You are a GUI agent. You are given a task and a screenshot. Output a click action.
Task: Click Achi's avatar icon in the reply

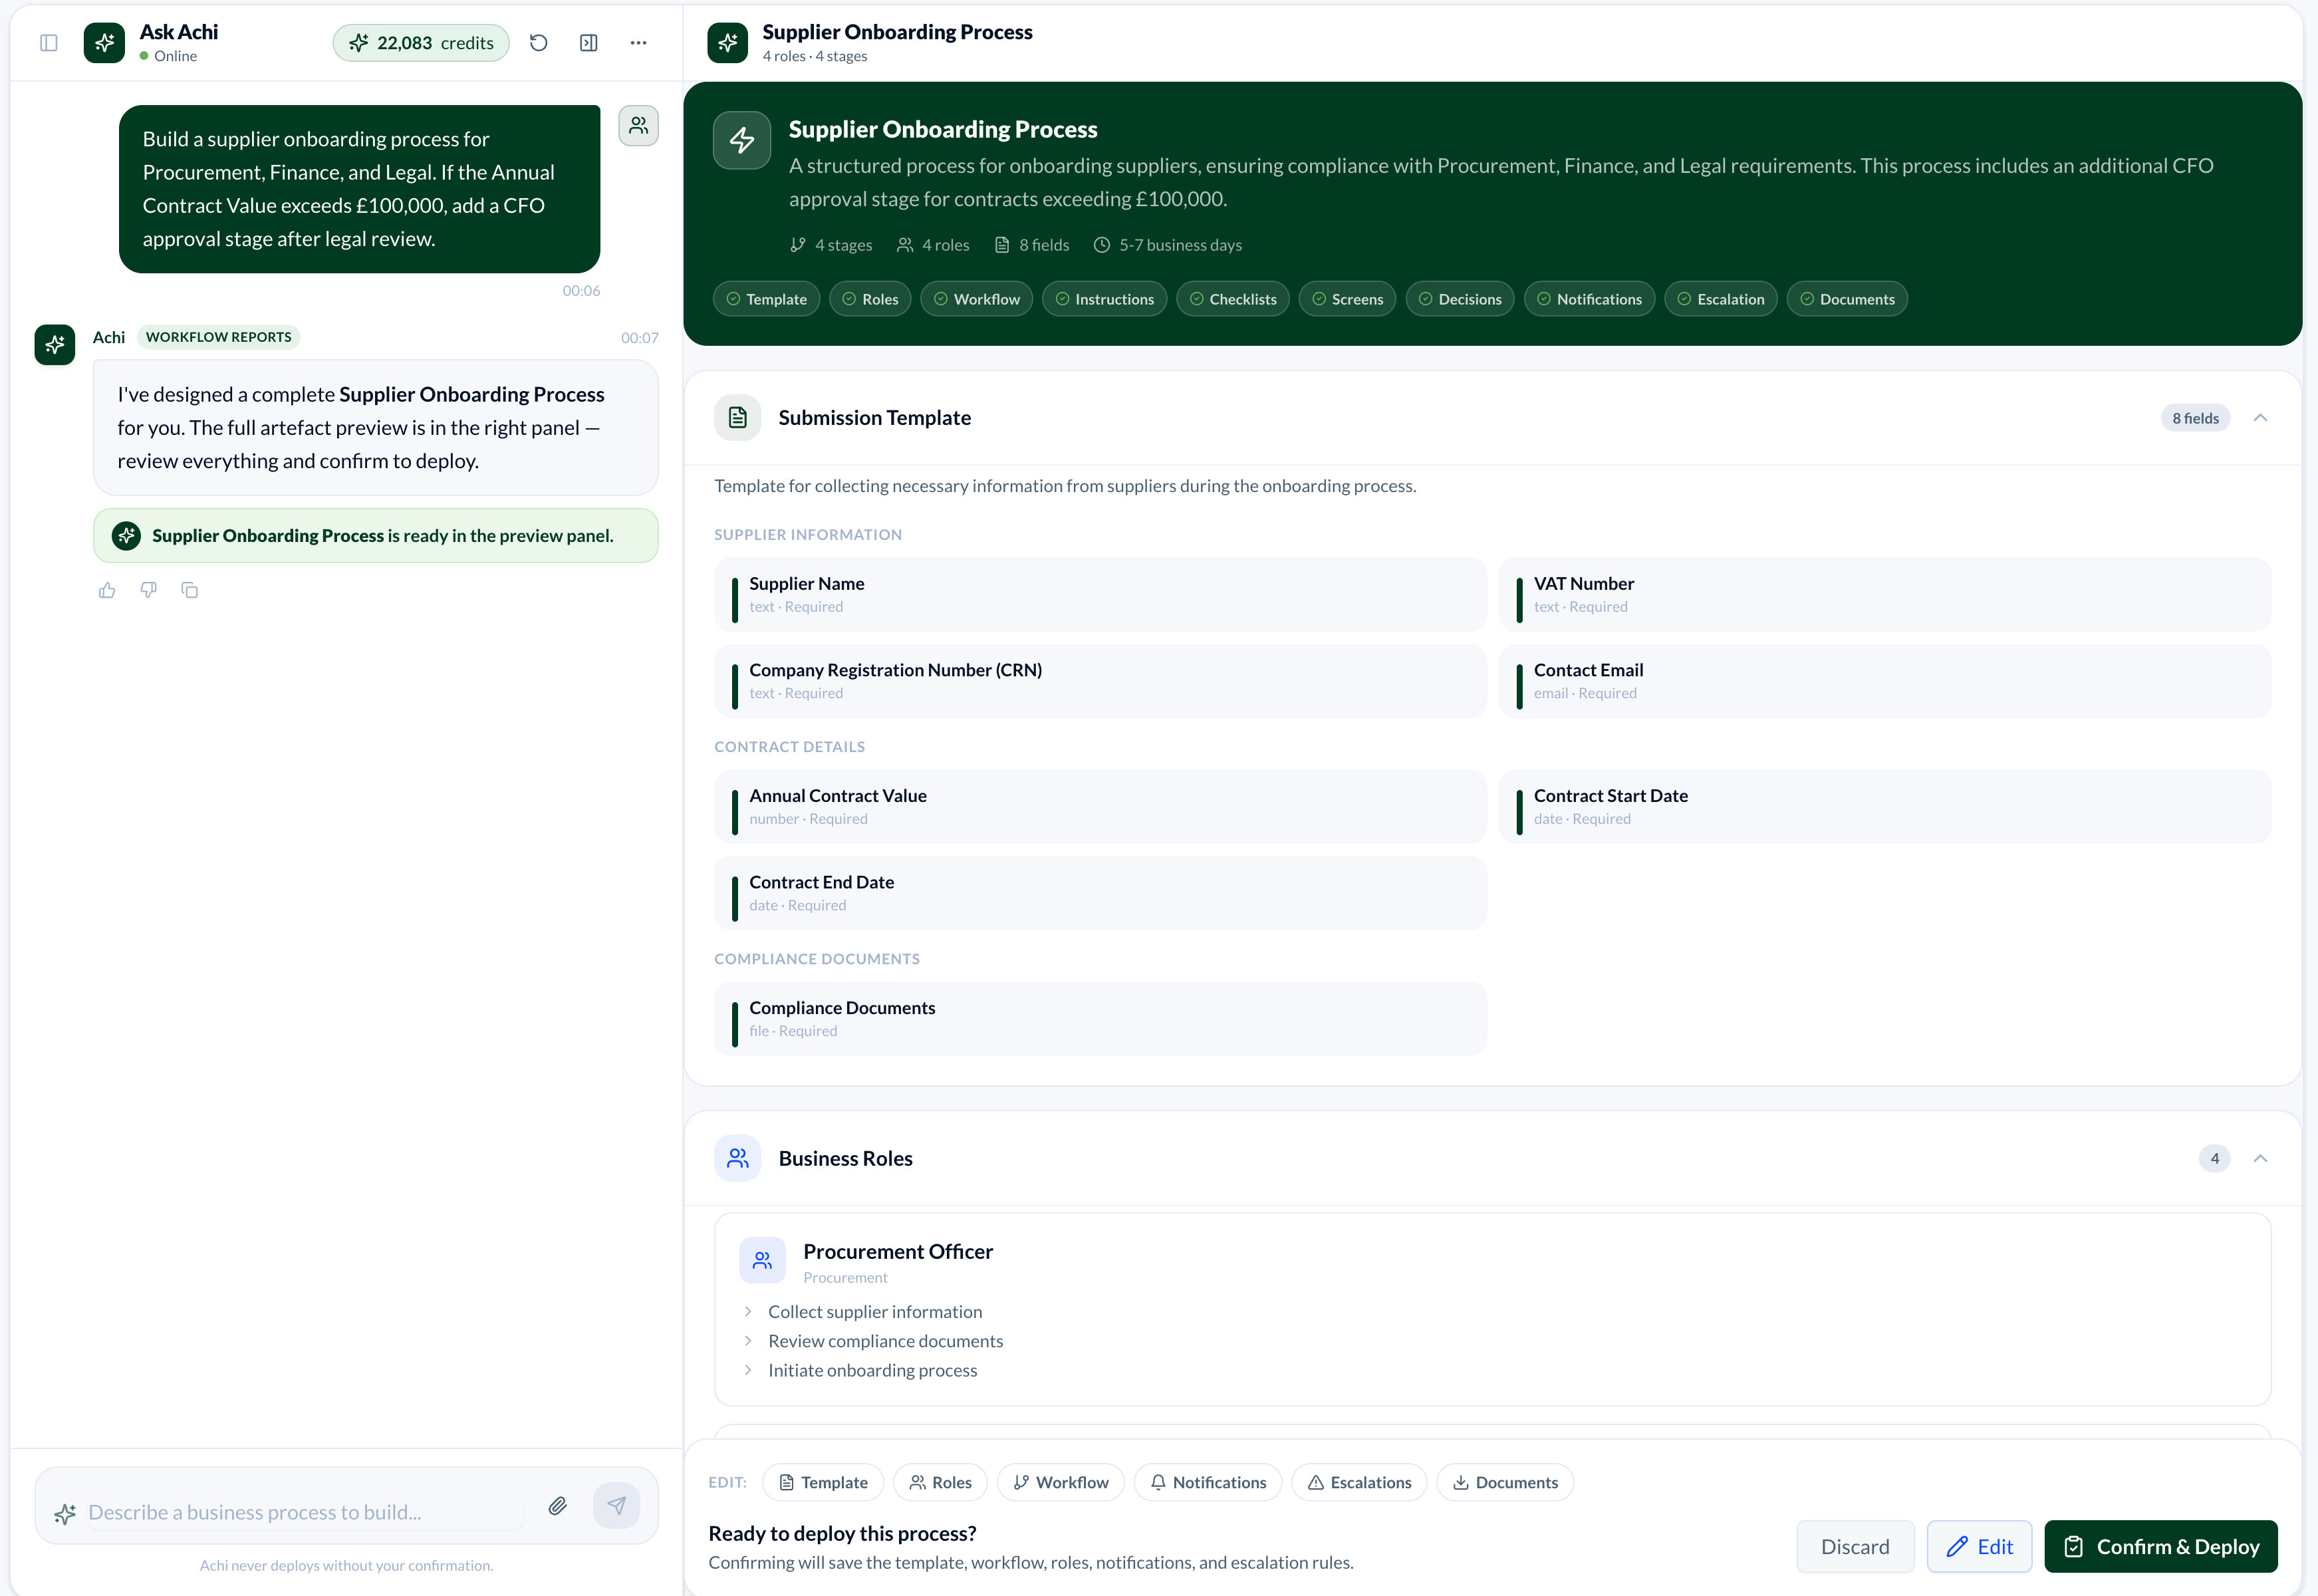55,345
